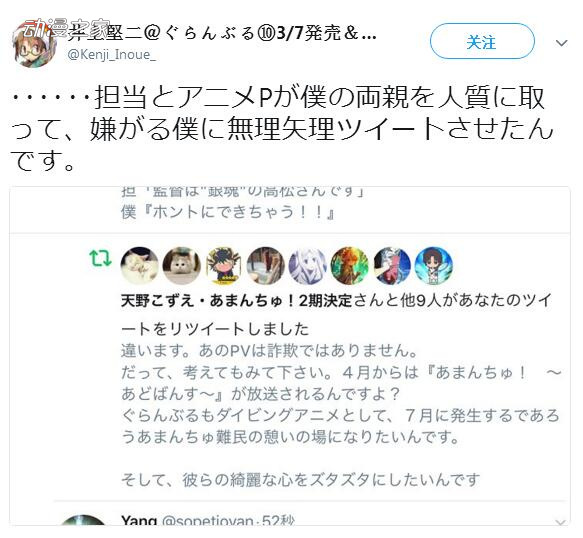
Task: Open the orange and green retweeter avatar
Action: [x=350, y=265]
